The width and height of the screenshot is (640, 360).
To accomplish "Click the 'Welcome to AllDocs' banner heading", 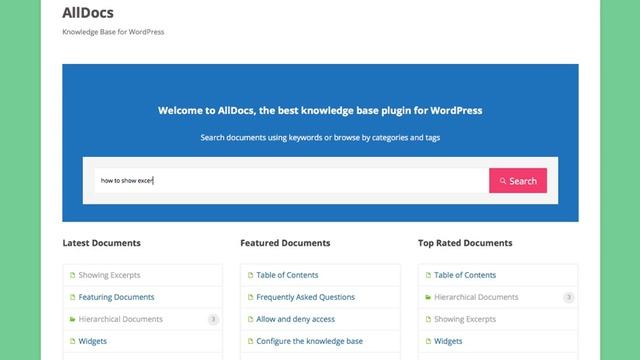I will pos(320,111).
